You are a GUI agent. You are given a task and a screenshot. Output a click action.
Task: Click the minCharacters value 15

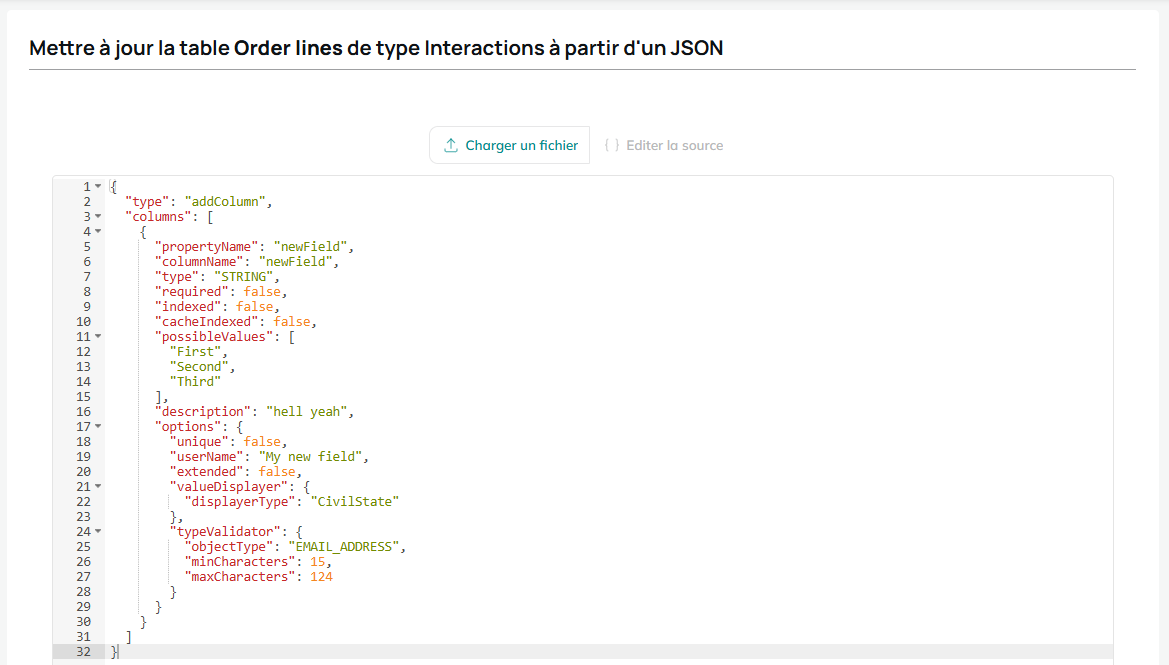pyautogui.click(x=318, y=561)
